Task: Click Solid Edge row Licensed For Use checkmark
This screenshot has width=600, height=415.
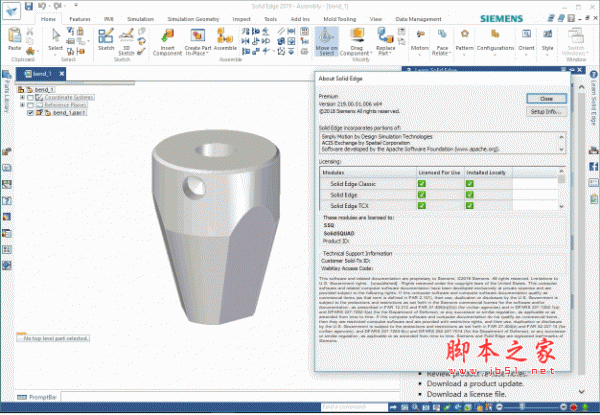Action: [x=422, y=195]
